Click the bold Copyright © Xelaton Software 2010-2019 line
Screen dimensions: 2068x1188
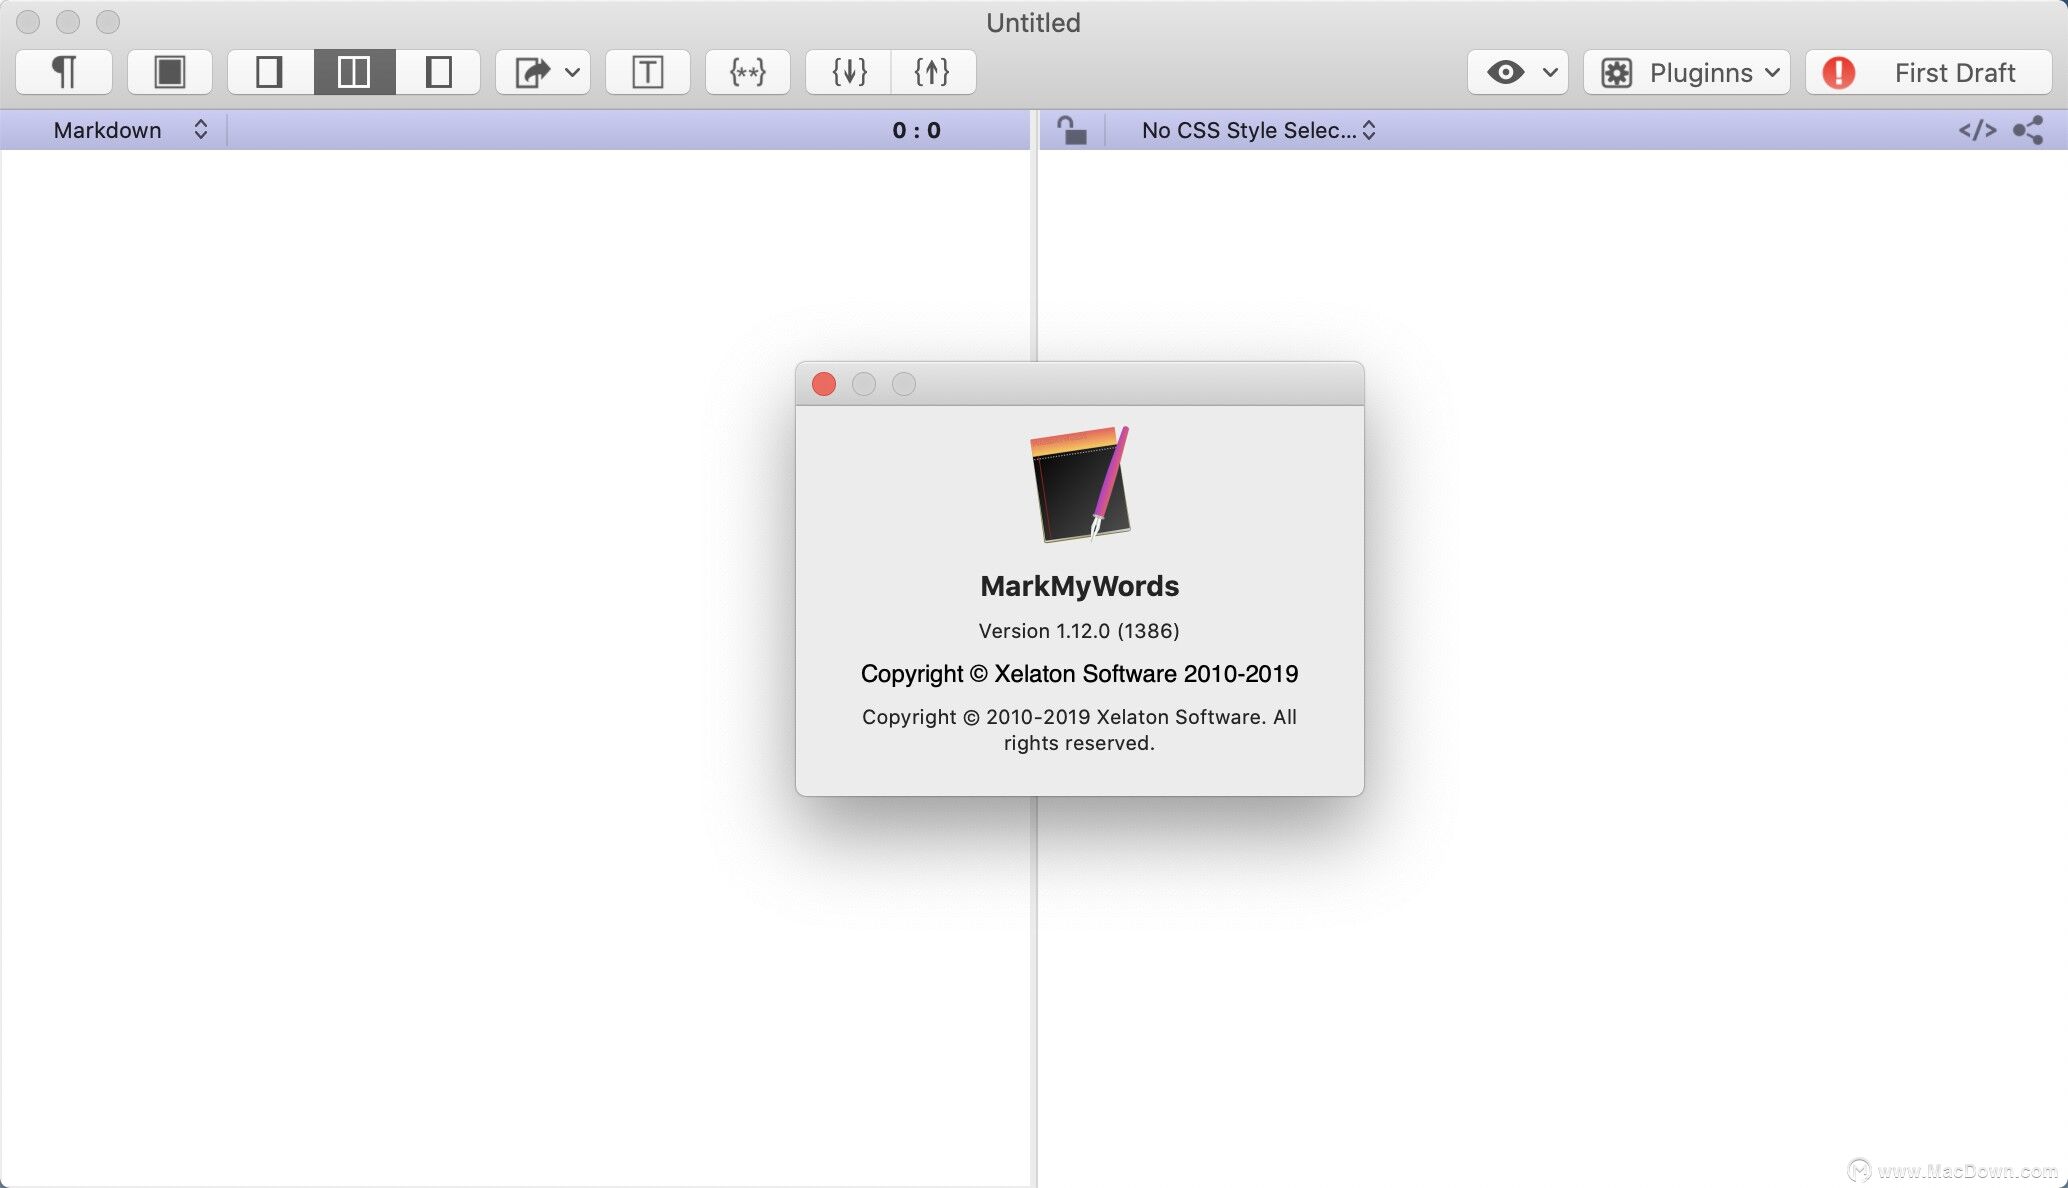(1079, 674)
